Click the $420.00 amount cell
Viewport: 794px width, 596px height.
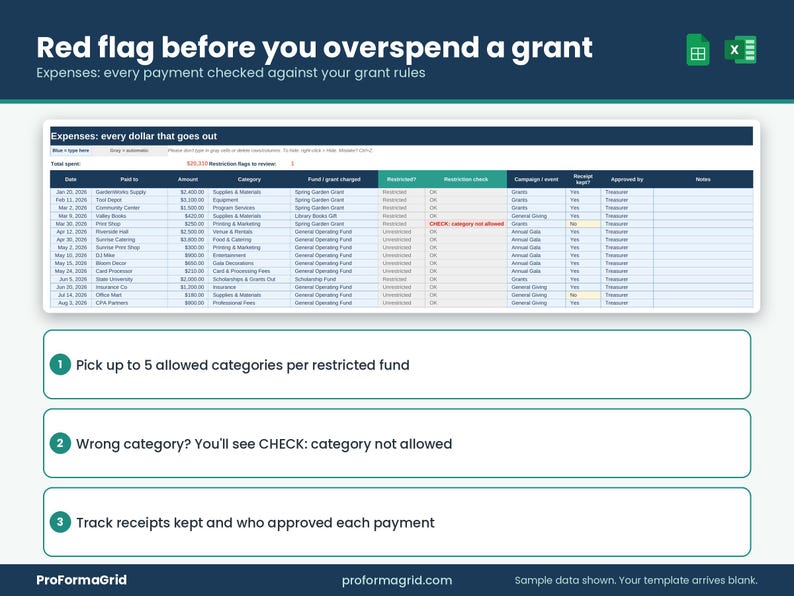coord(188,216)
